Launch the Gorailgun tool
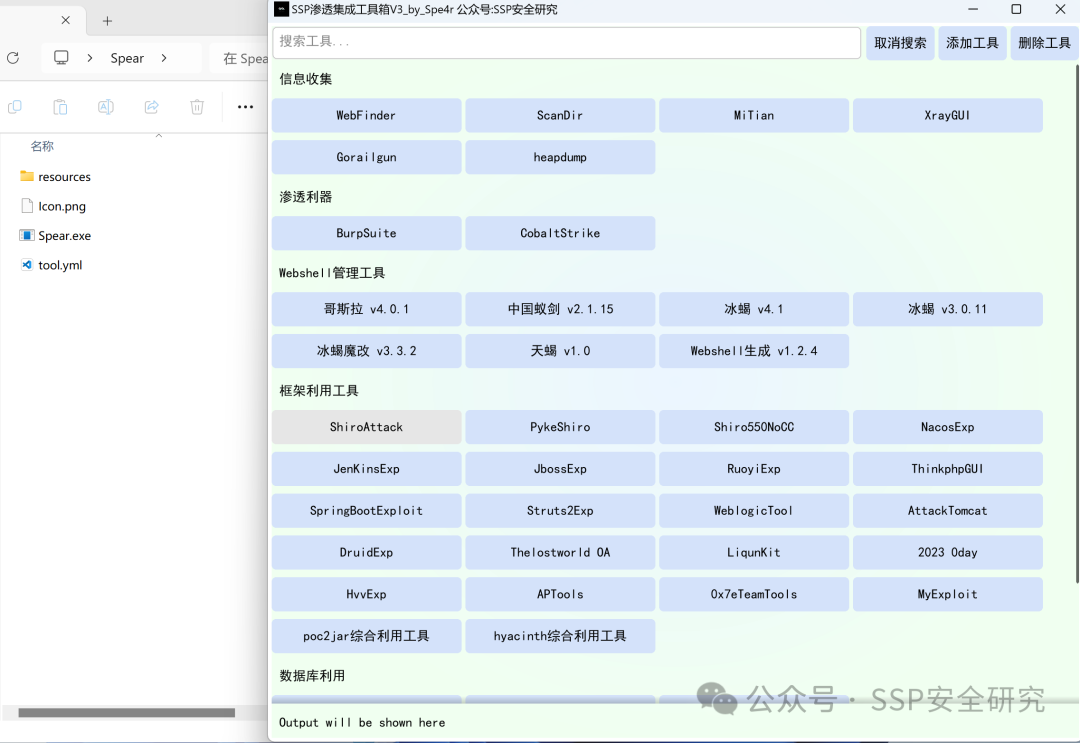The height and width of the screenshot is (743, 1080). (366, 157)
